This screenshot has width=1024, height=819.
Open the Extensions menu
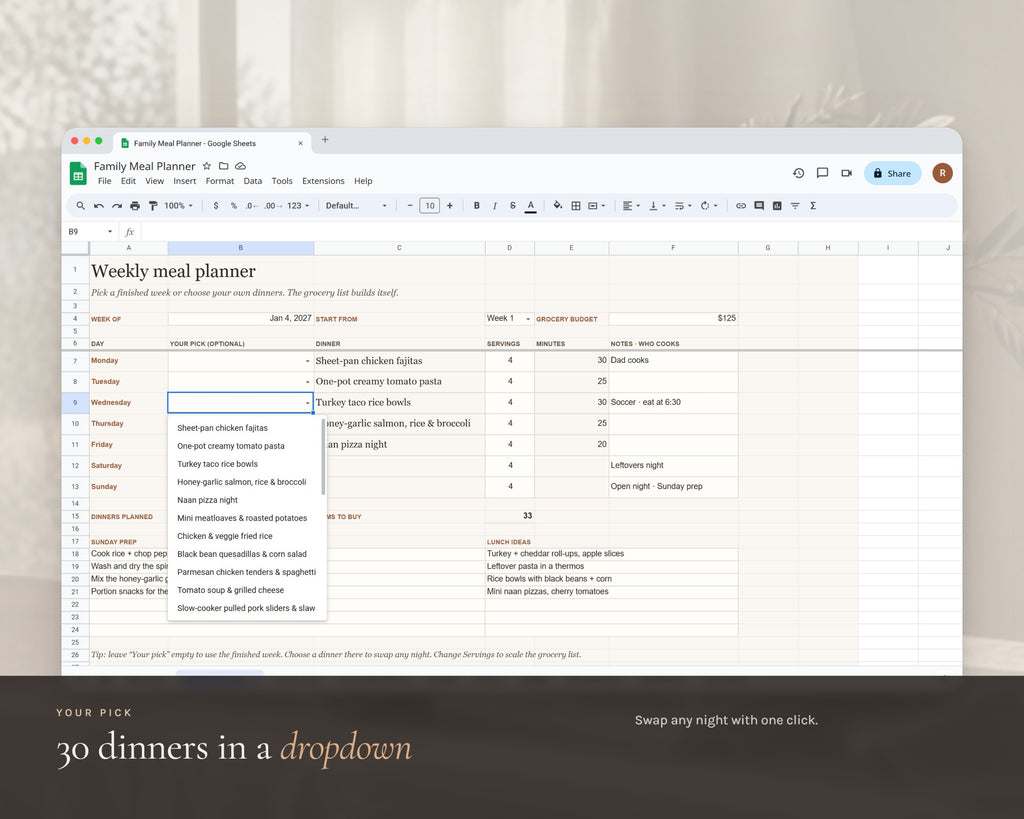(323, 181)
